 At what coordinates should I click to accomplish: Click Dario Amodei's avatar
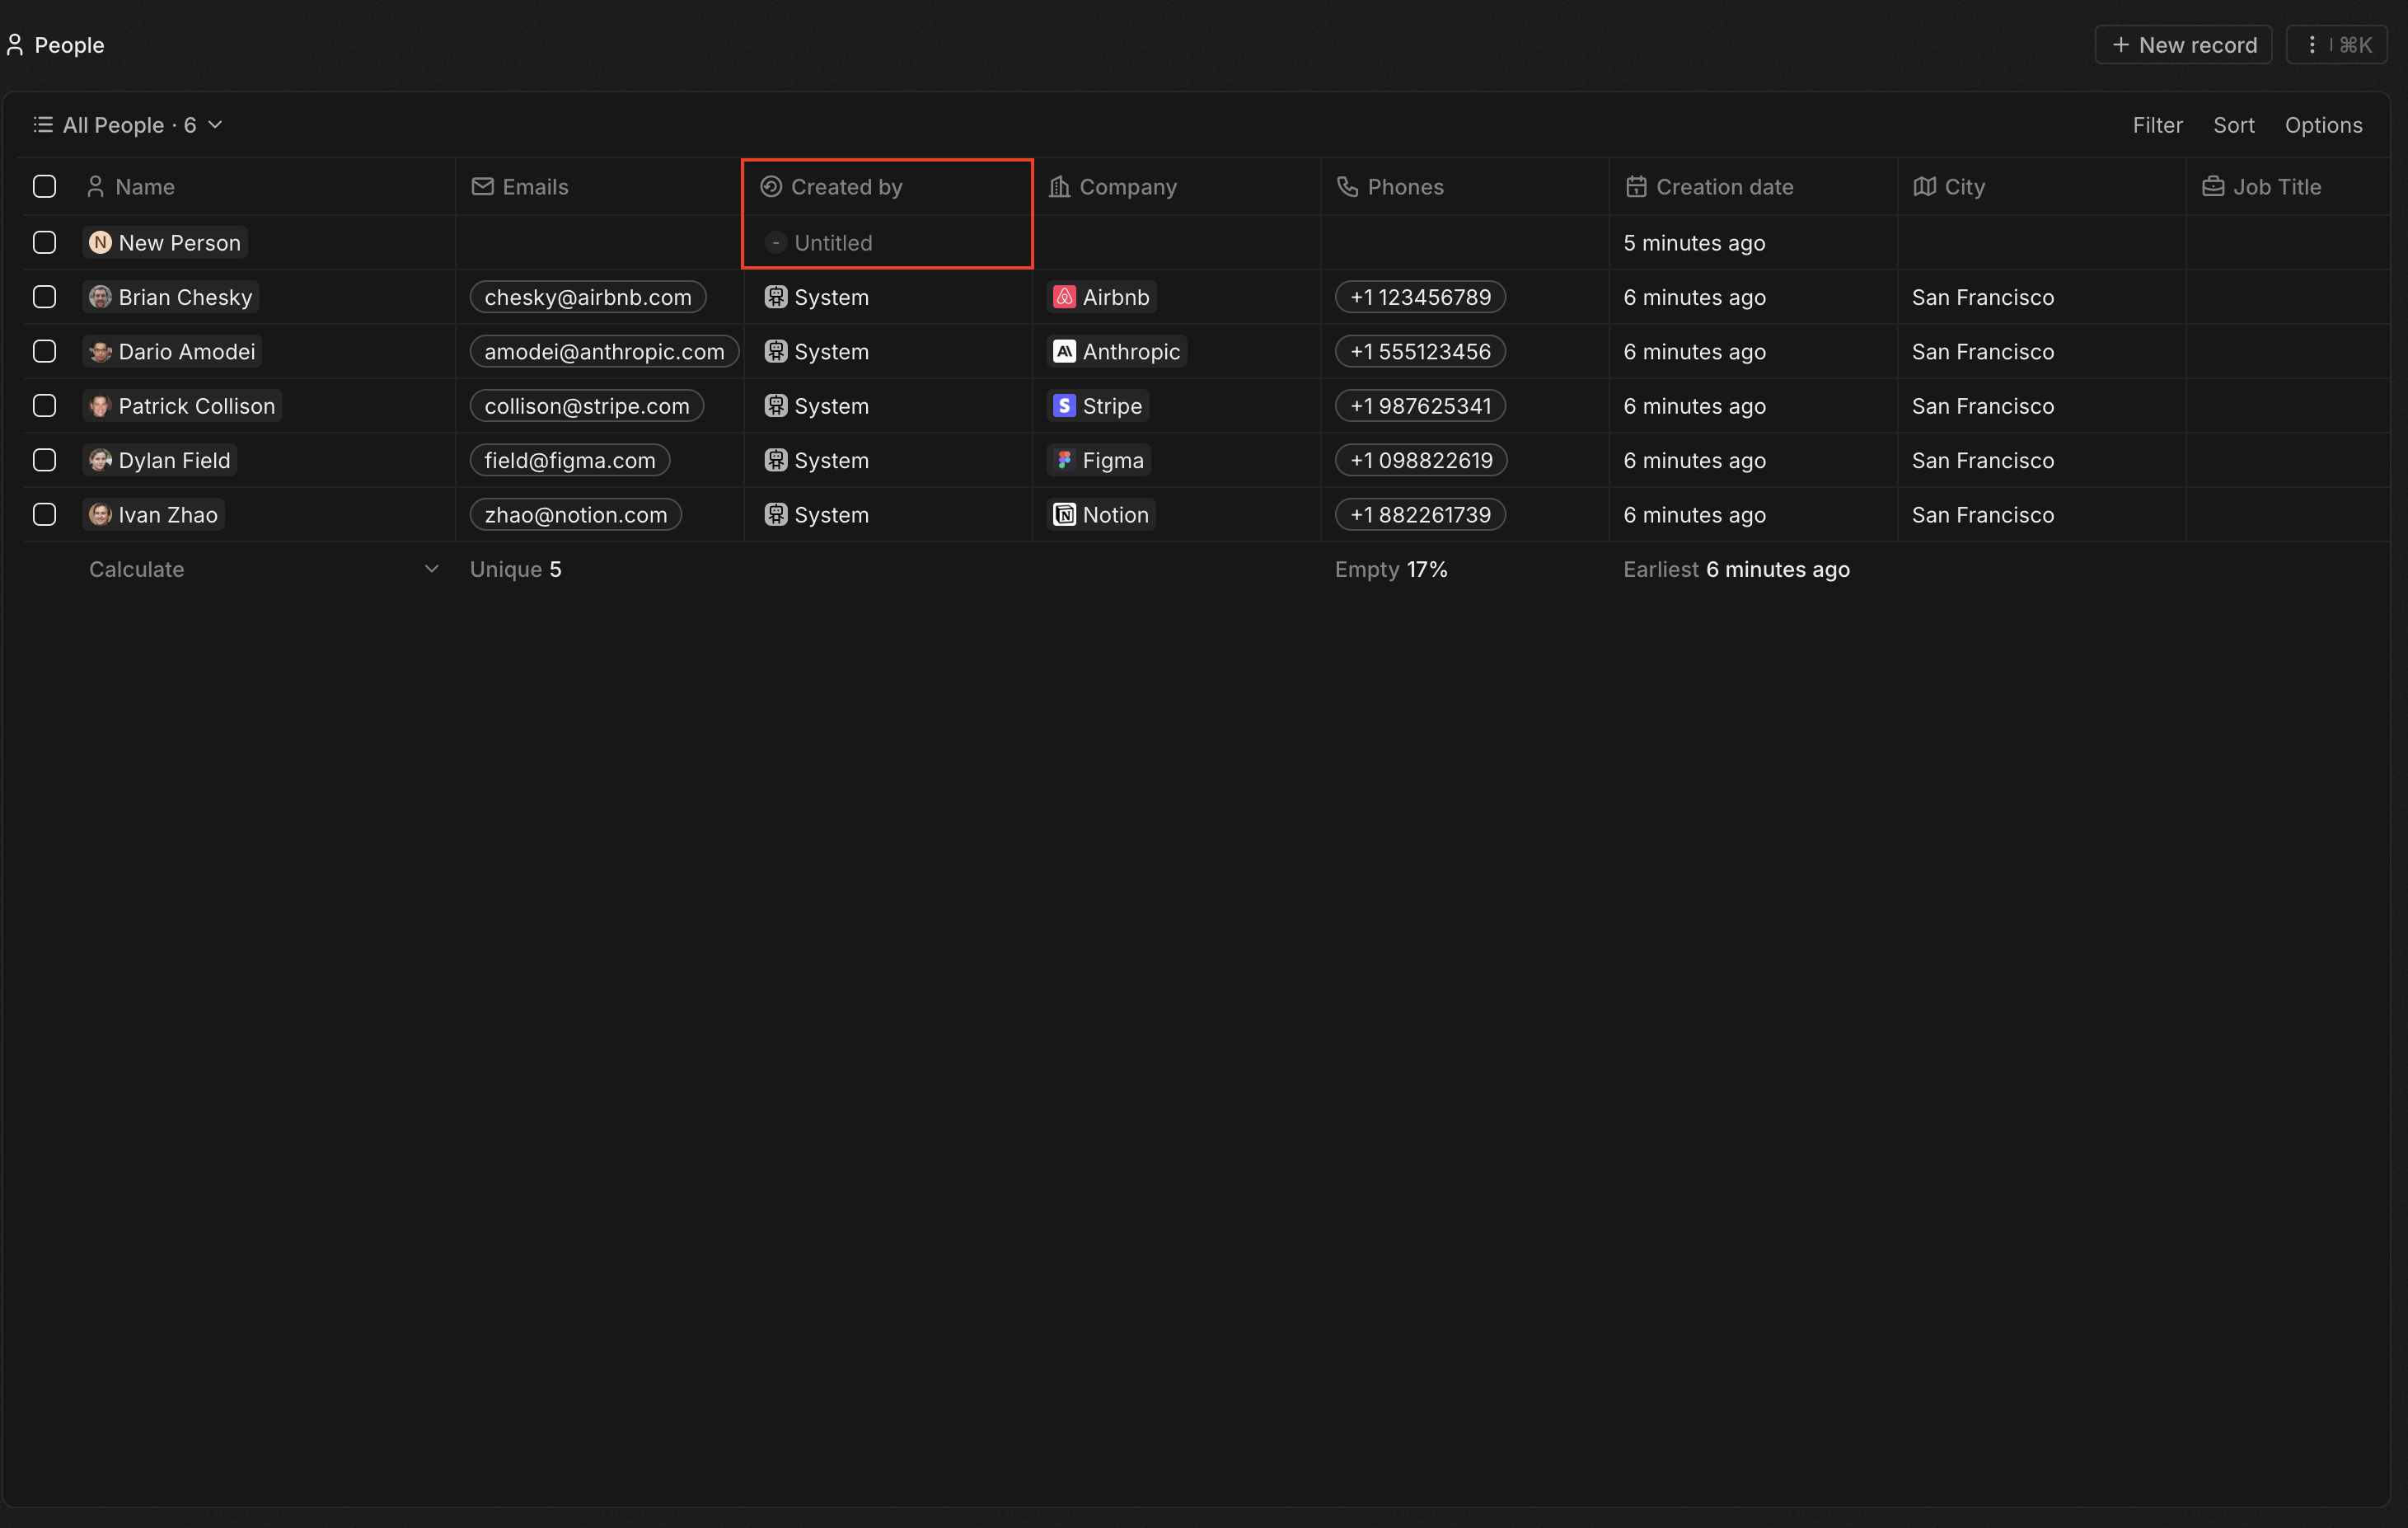tap(100, 351)
